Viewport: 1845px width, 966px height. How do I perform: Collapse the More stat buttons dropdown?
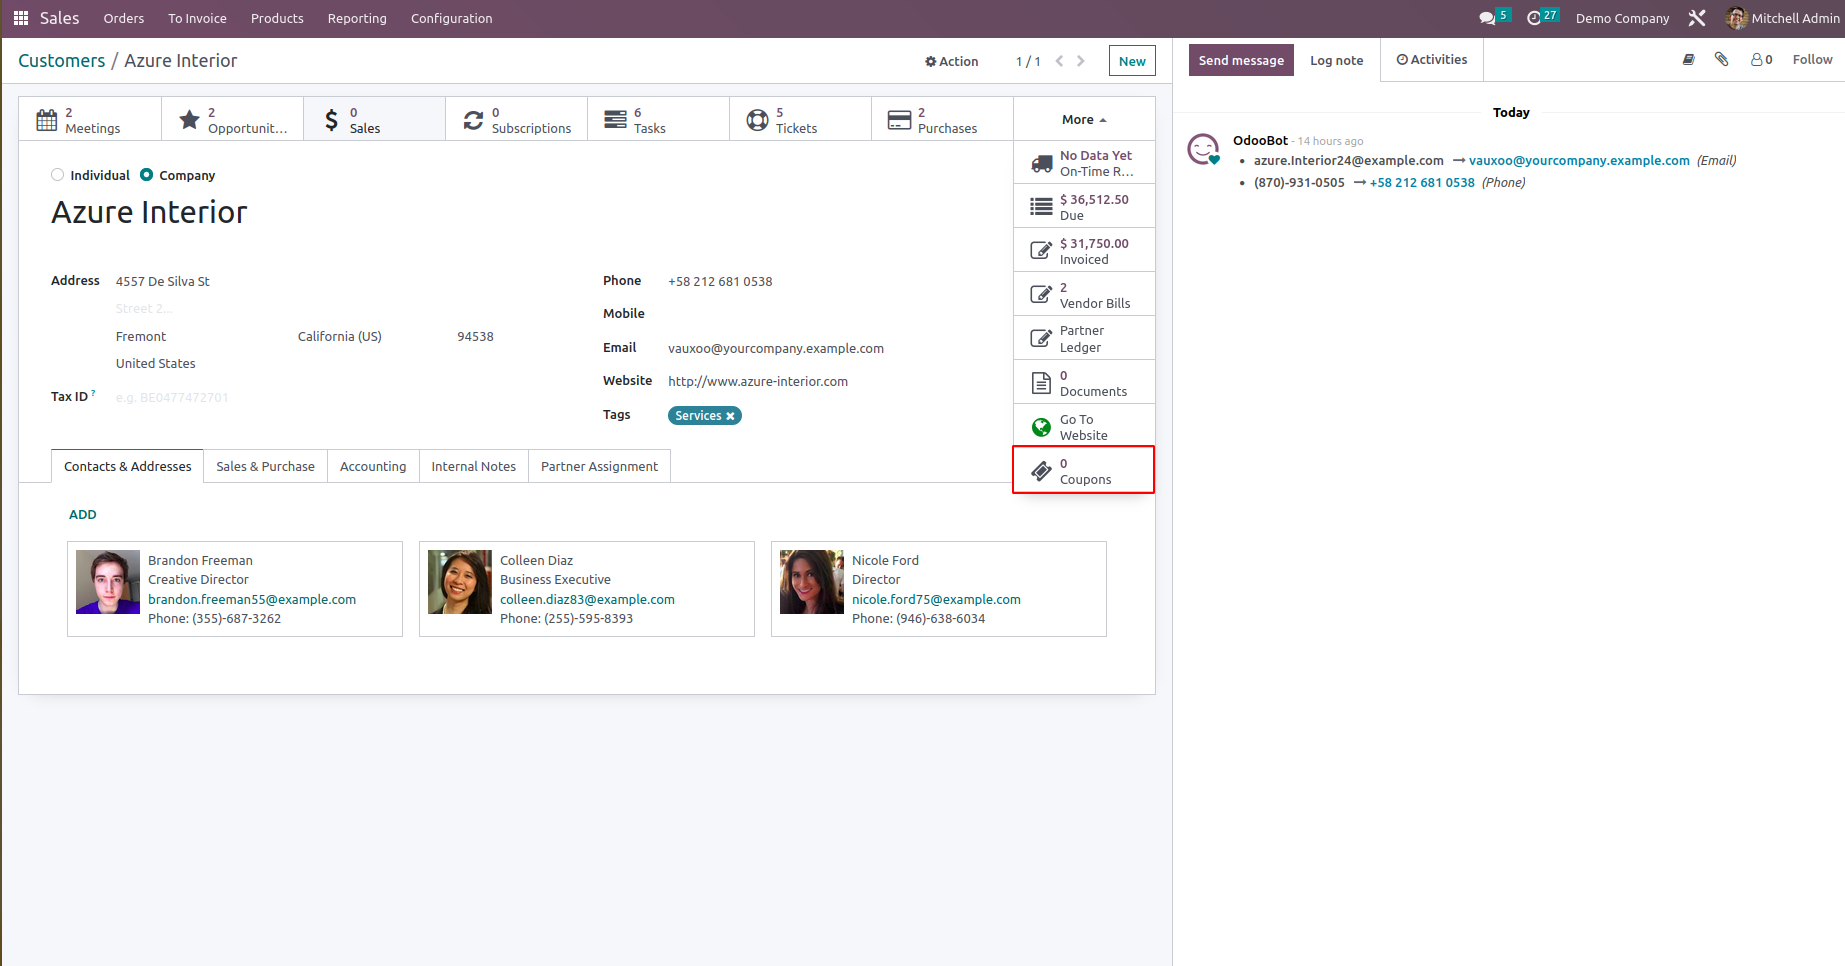pos(1084,120)
